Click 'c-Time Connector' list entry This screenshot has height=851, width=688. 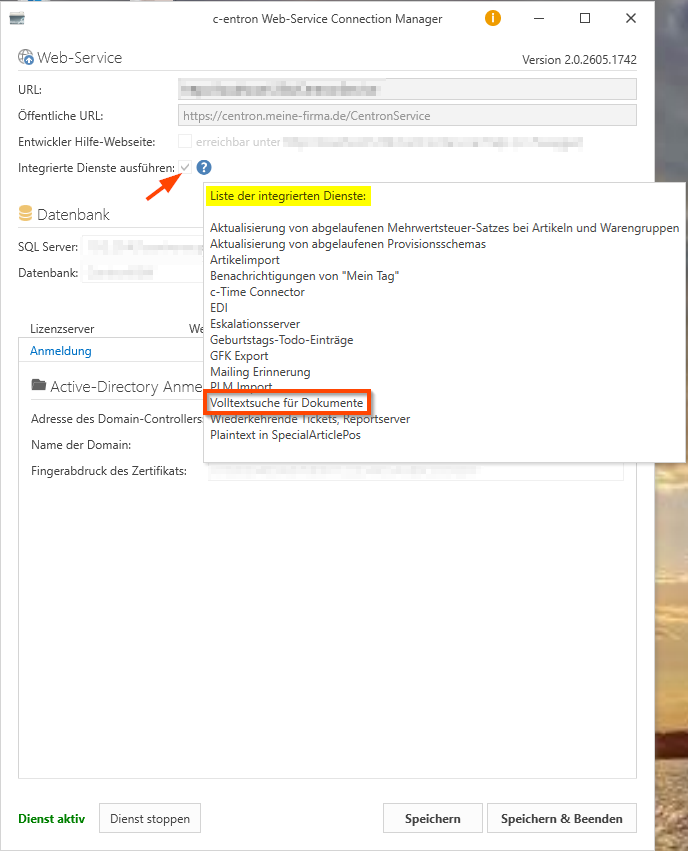tap(257, 292)
